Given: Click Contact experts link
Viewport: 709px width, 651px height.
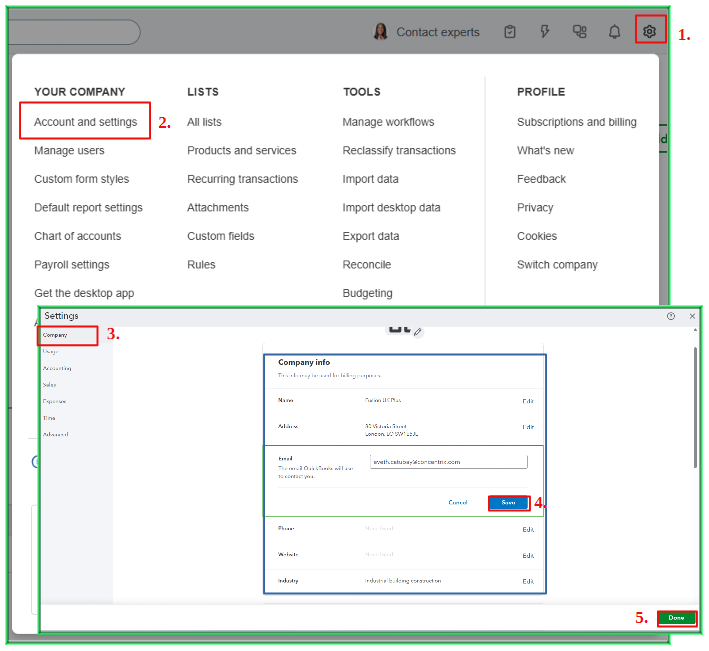Looking at the screenshot, I should click(x=438, y=32).
